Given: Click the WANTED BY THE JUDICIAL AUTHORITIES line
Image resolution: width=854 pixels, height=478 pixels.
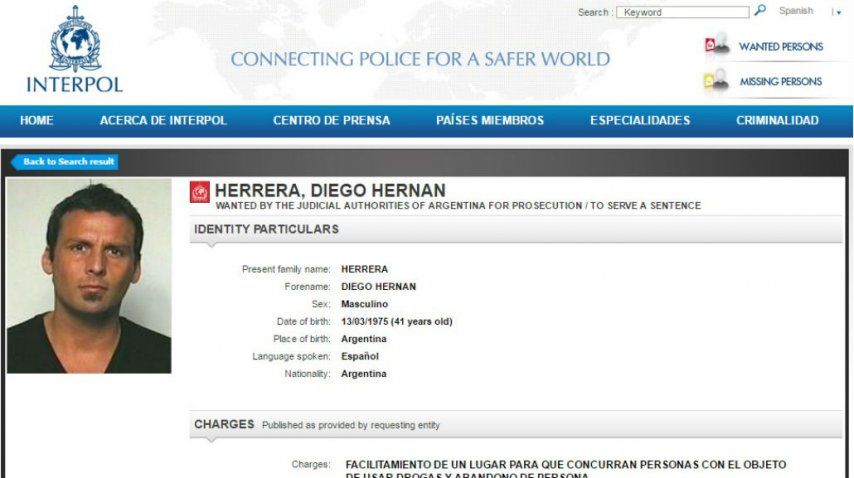Looking at the screenshot, I should [x=458, y=206].
